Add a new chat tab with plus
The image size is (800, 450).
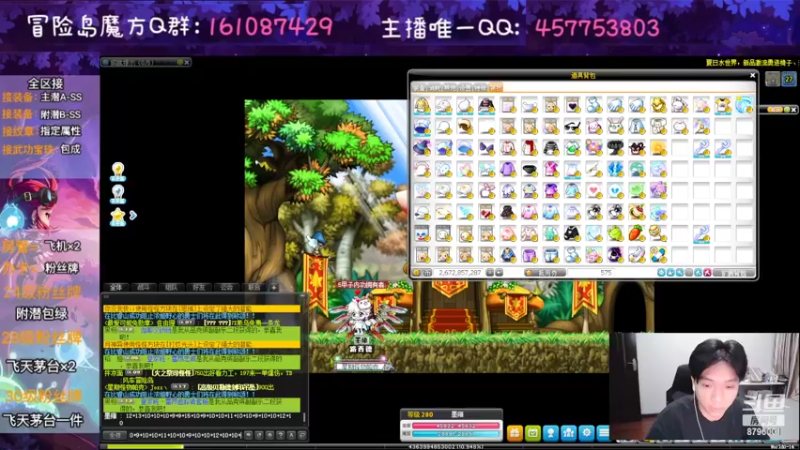click(x=274, y=287)
